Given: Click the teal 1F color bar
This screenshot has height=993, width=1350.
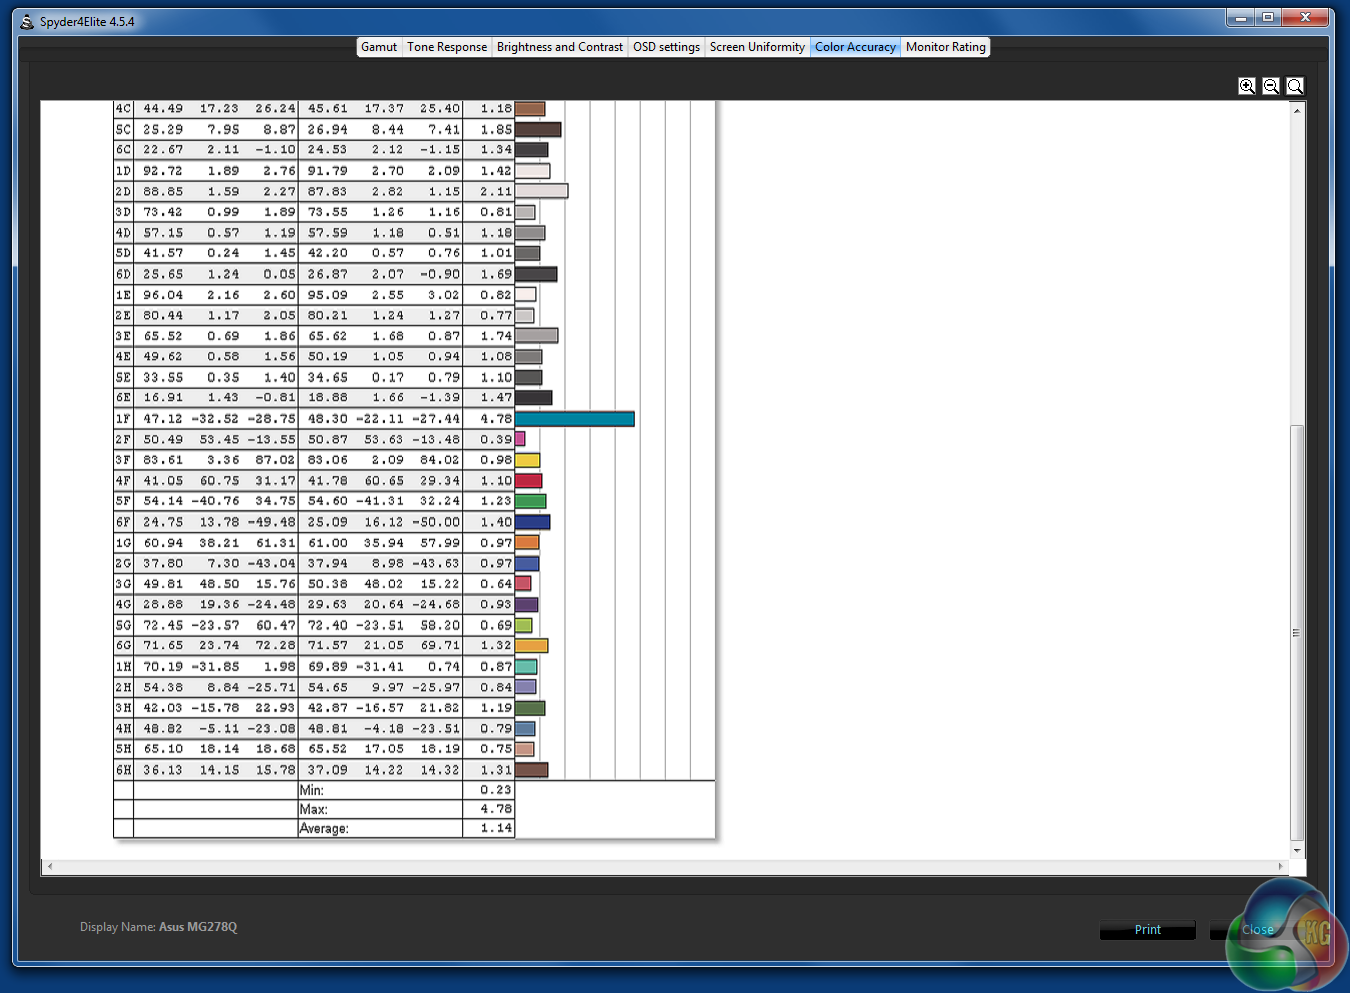Looking at the screenshot, I should (575, 419).
